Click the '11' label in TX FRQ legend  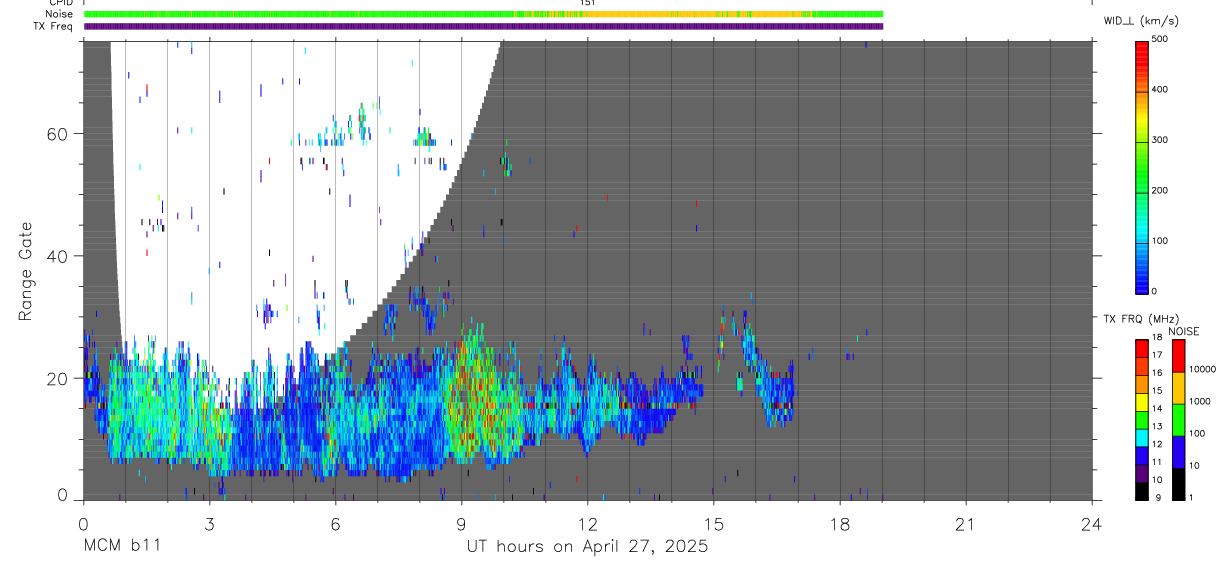click(1157, 462)
